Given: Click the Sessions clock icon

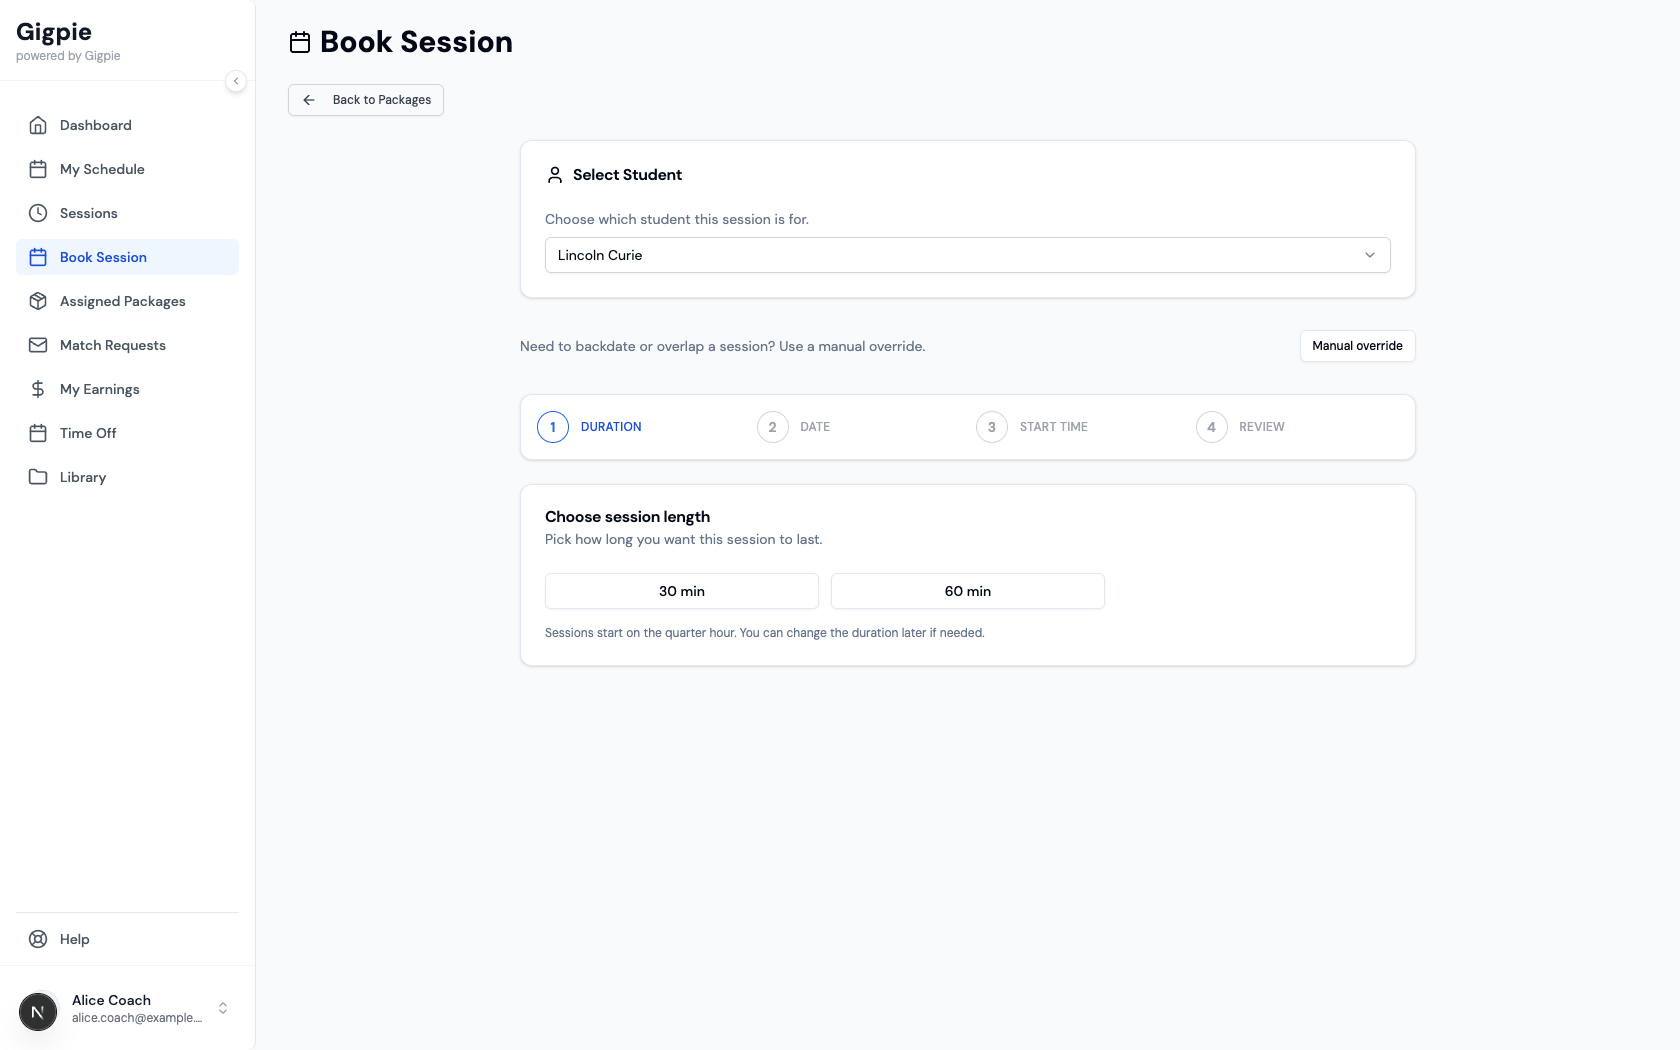Looking at the screenshot, I should 38,213.
